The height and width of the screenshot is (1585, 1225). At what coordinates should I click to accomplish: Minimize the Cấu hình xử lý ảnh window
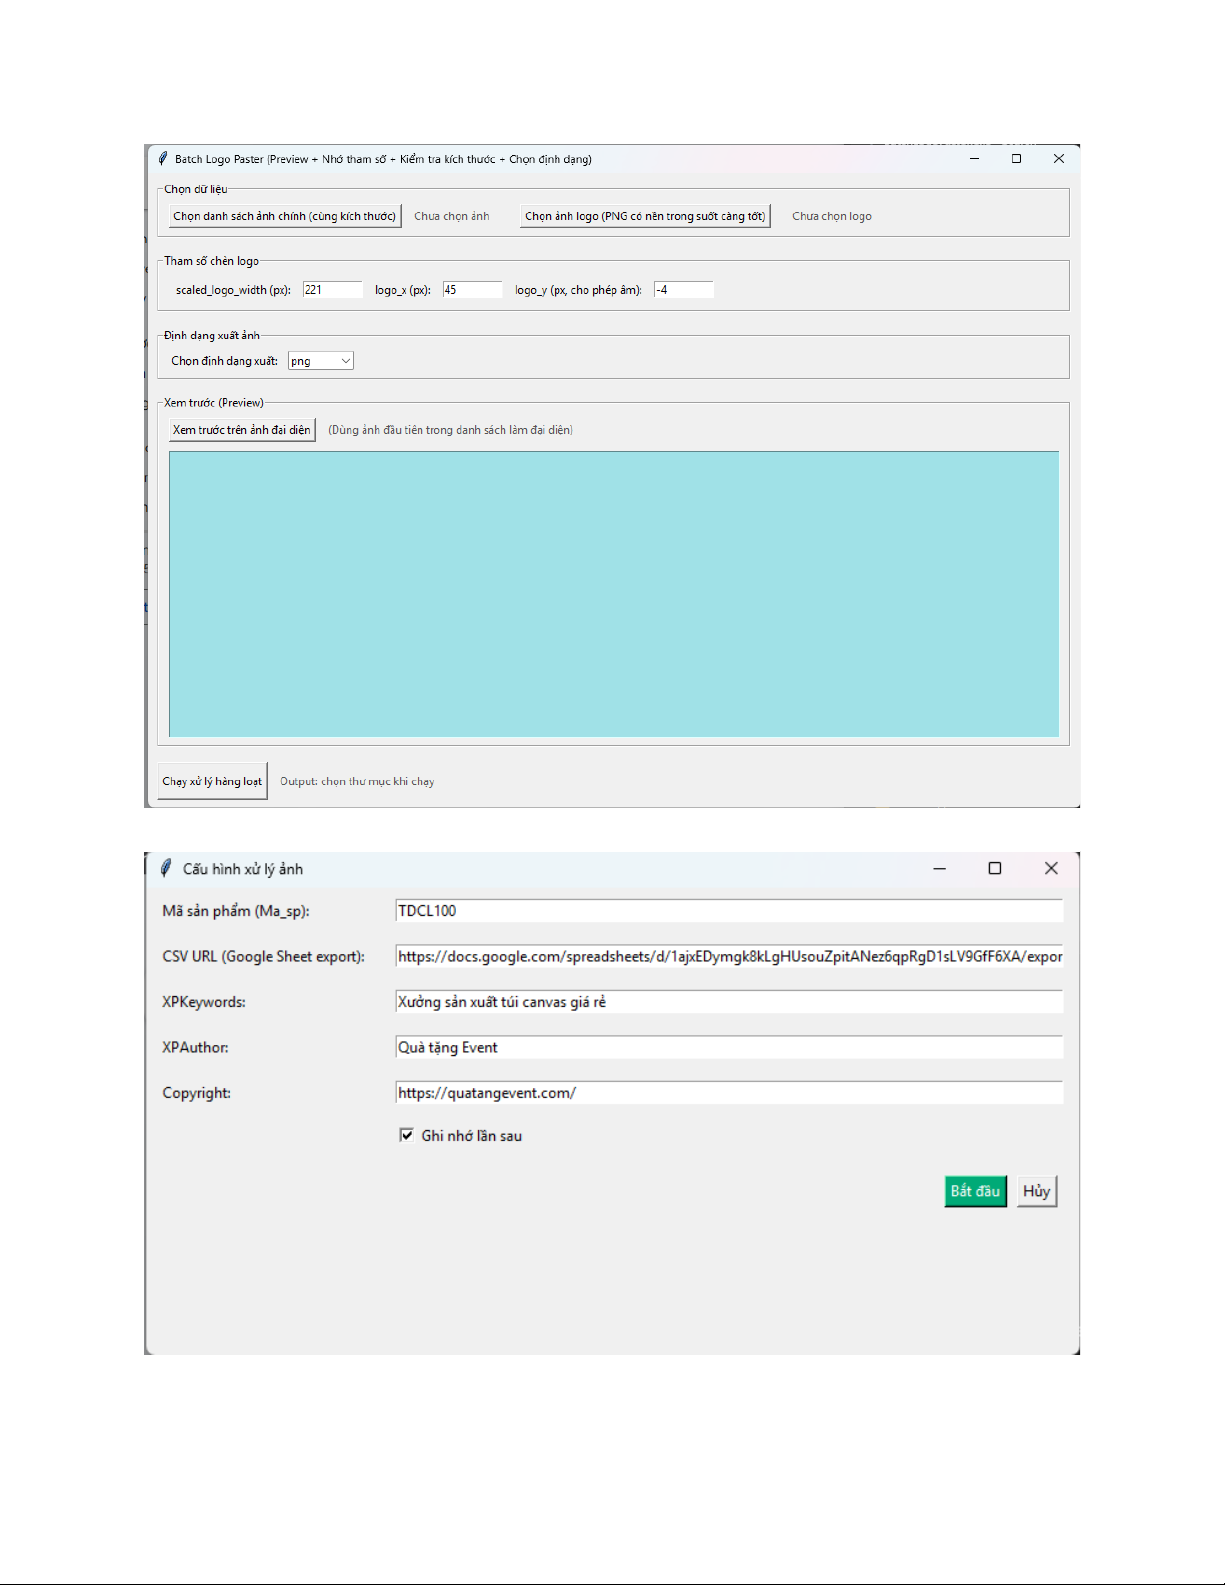[x=939, y=868]
